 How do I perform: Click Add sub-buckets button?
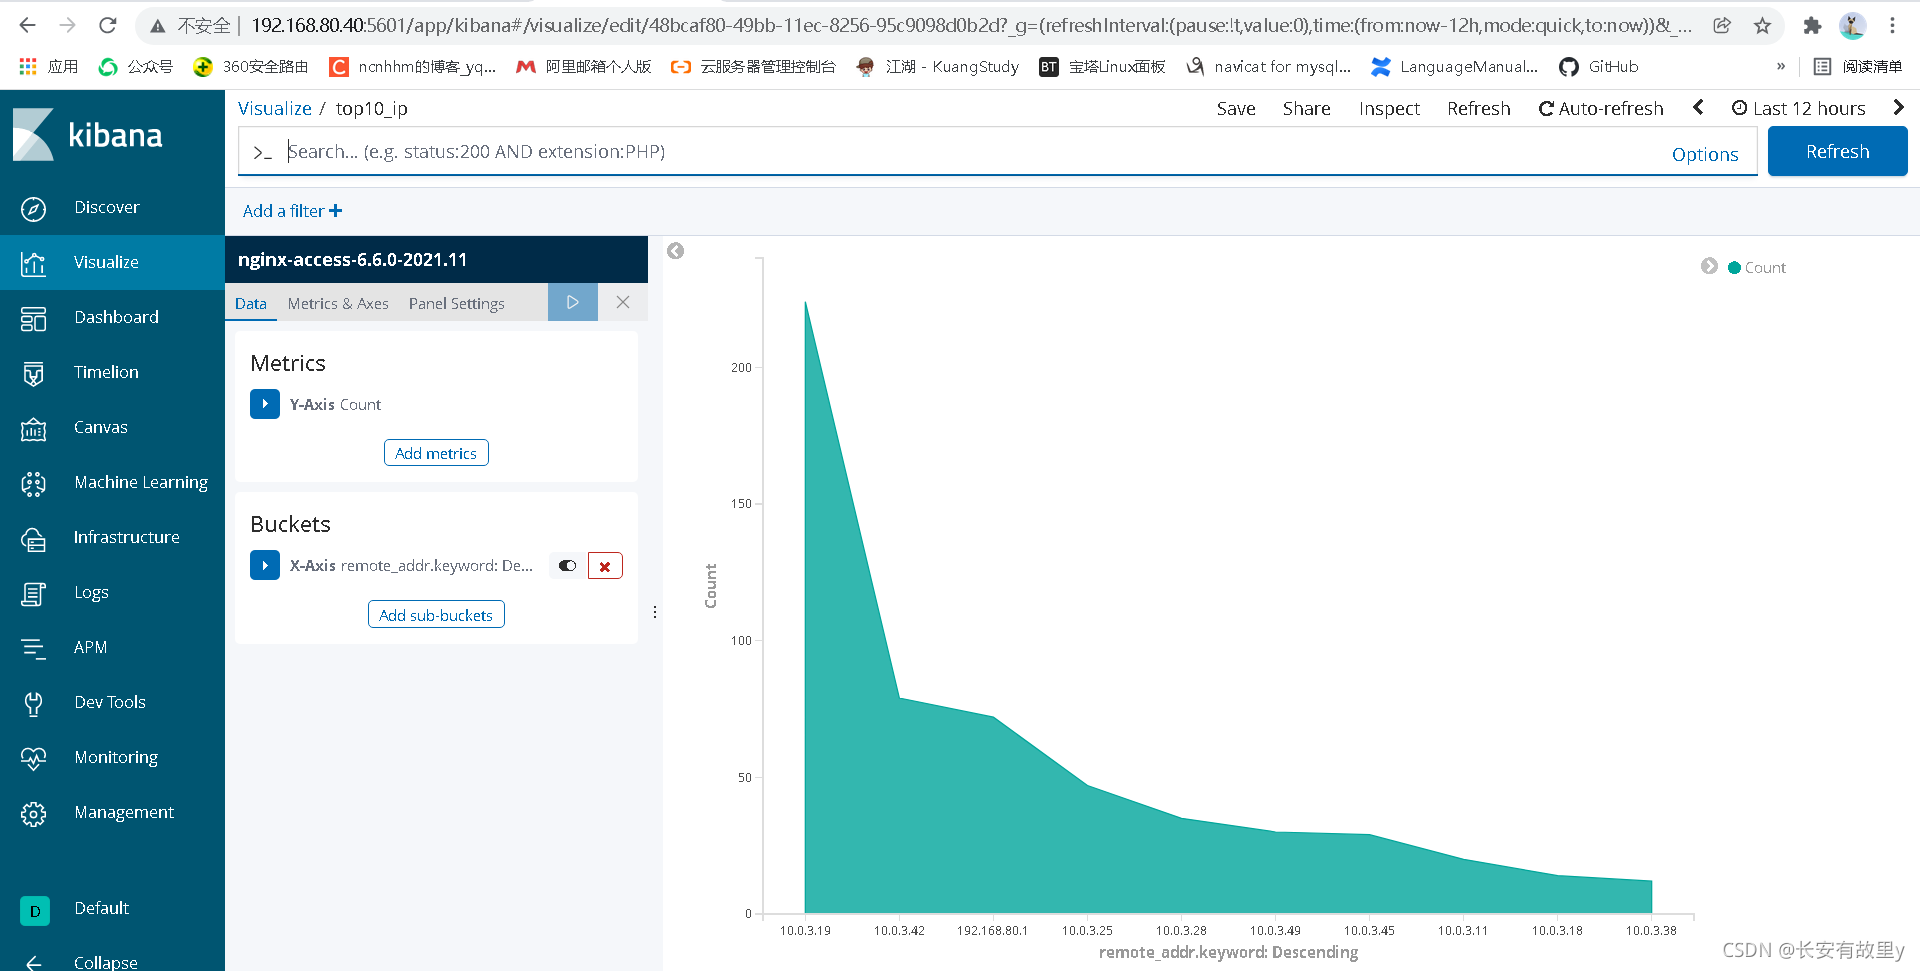(x=436, y=615)
